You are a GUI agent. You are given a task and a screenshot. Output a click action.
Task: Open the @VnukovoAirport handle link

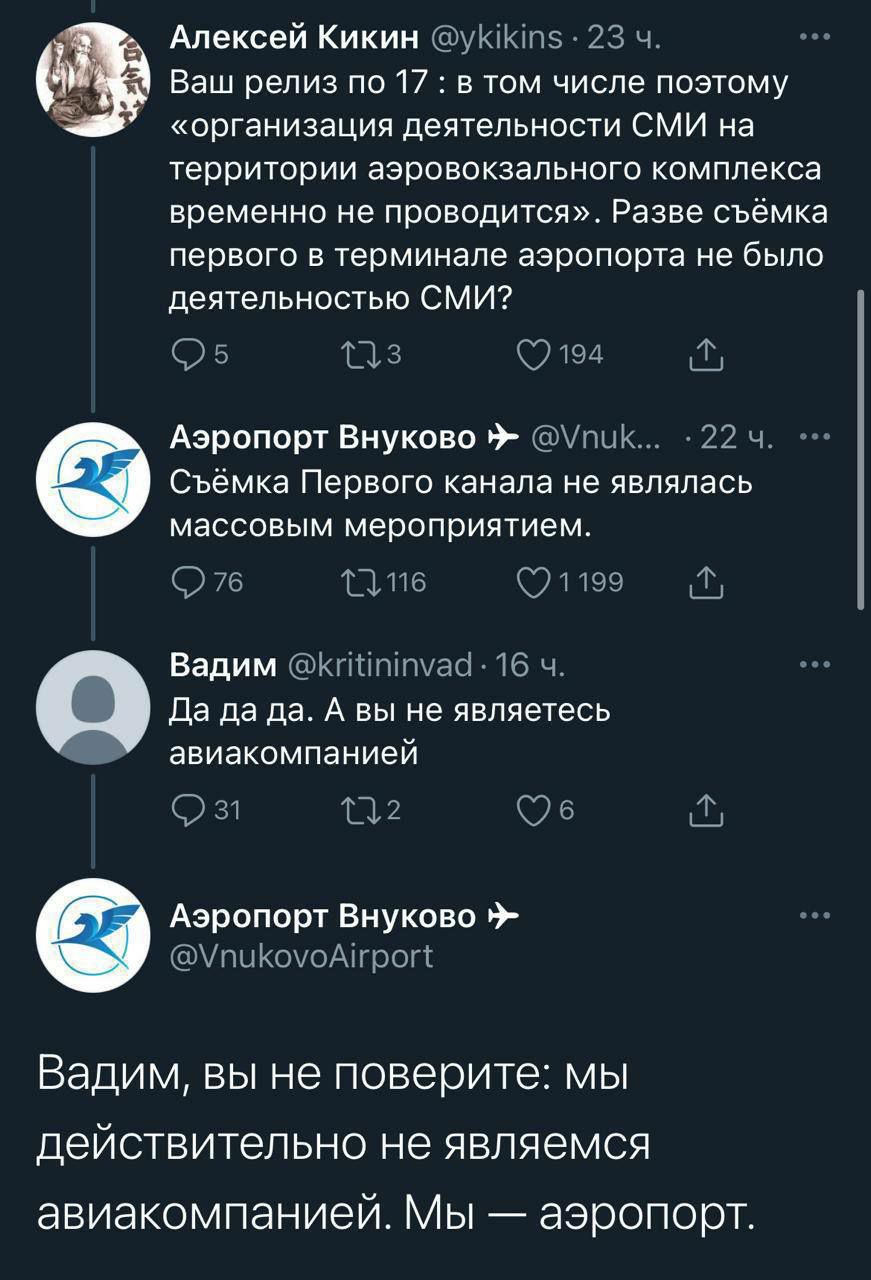[303, 957]
